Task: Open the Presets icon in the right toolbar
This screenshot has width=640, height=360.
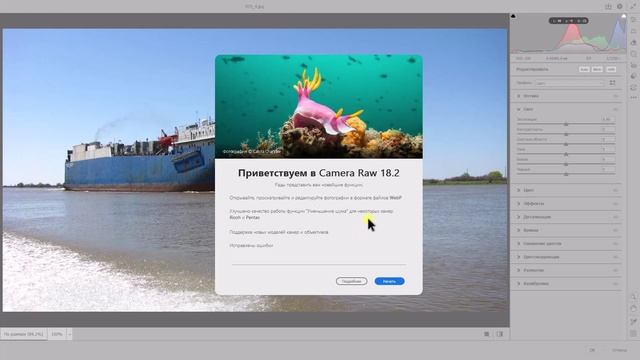Action: tap(633, 76)
